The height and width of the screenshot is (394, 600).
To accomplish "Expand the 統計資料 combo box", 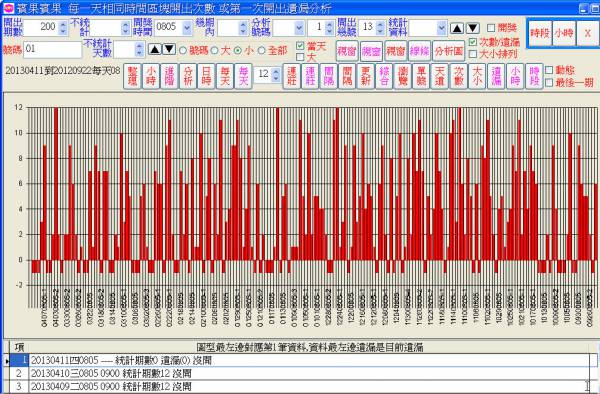I will point(442,28).
